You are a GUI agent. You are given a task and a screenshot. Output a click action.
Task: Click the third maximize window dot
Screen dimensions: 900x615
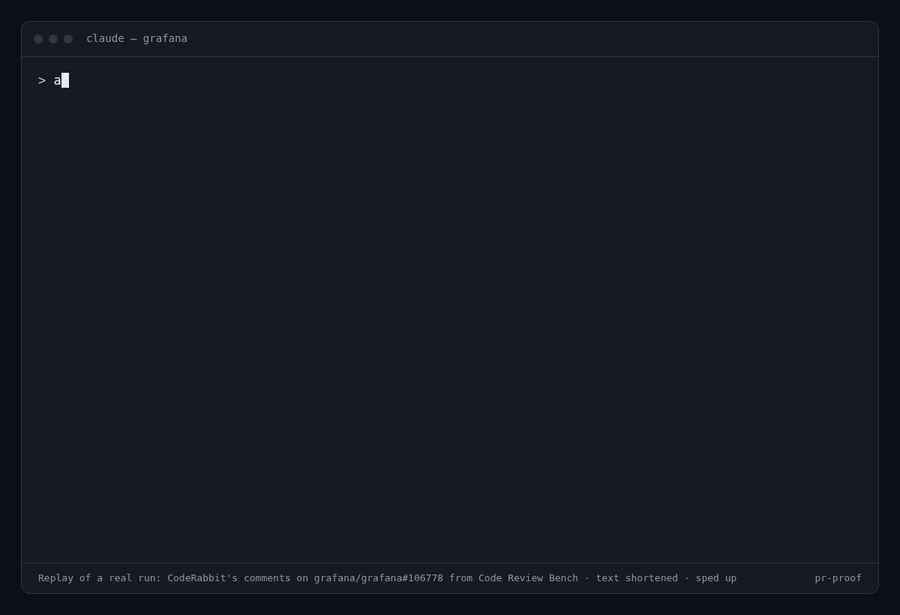point(68,39)
